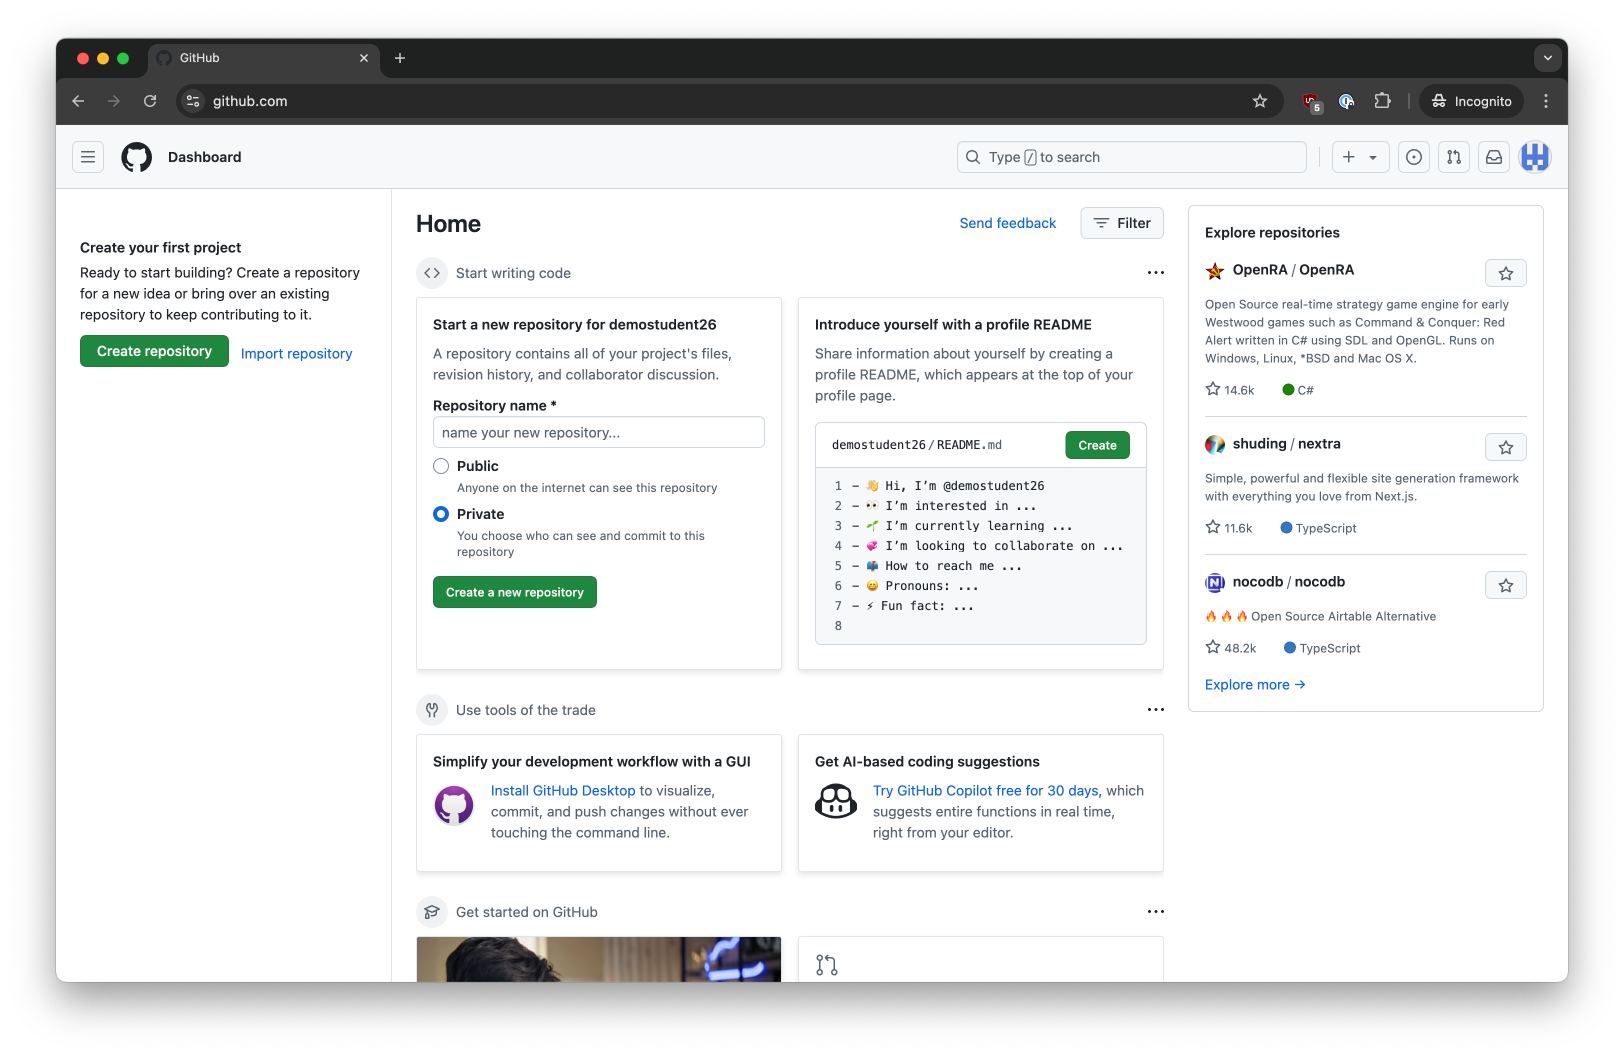The width and height of the screenshot is (1624, 1056).
Task: Open the shuding / nextra repository link
Action: [x=1287, y=444]
